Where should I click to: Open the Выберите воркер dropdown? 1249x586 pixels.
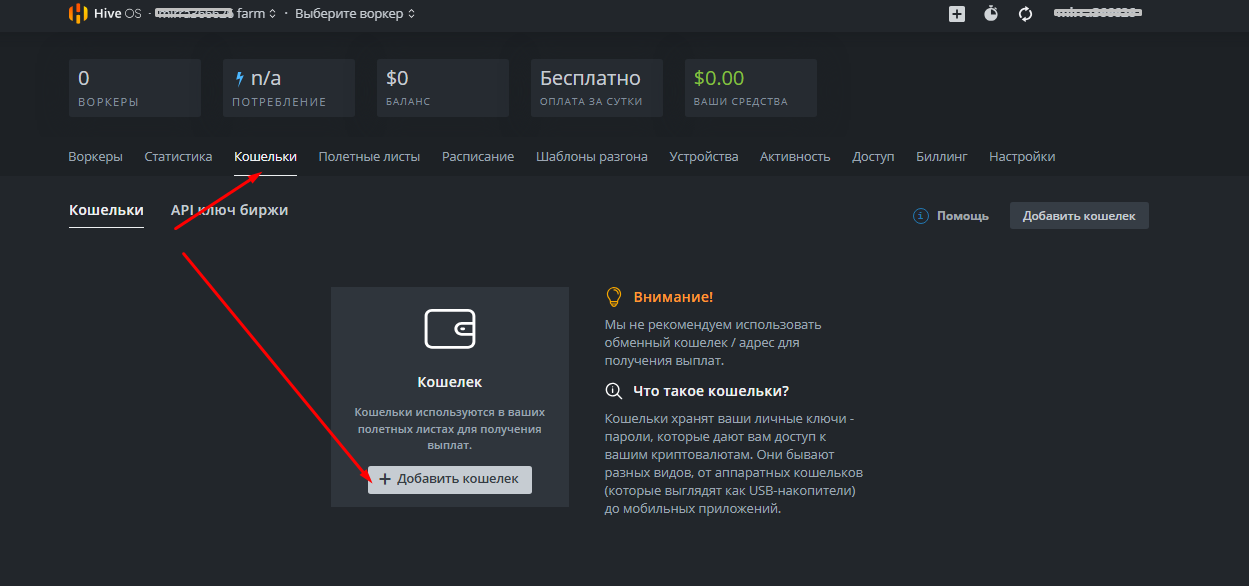(355, 14)
